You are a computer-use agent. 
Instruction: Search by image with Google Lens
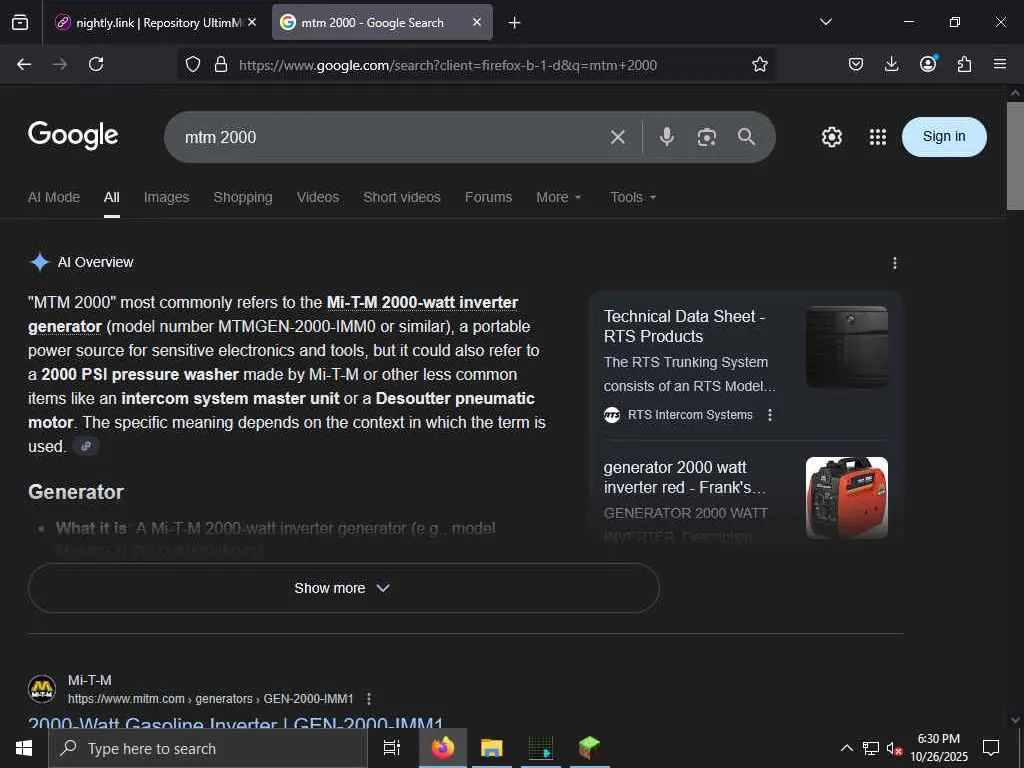pyautogui.click(x=707, y=137)
